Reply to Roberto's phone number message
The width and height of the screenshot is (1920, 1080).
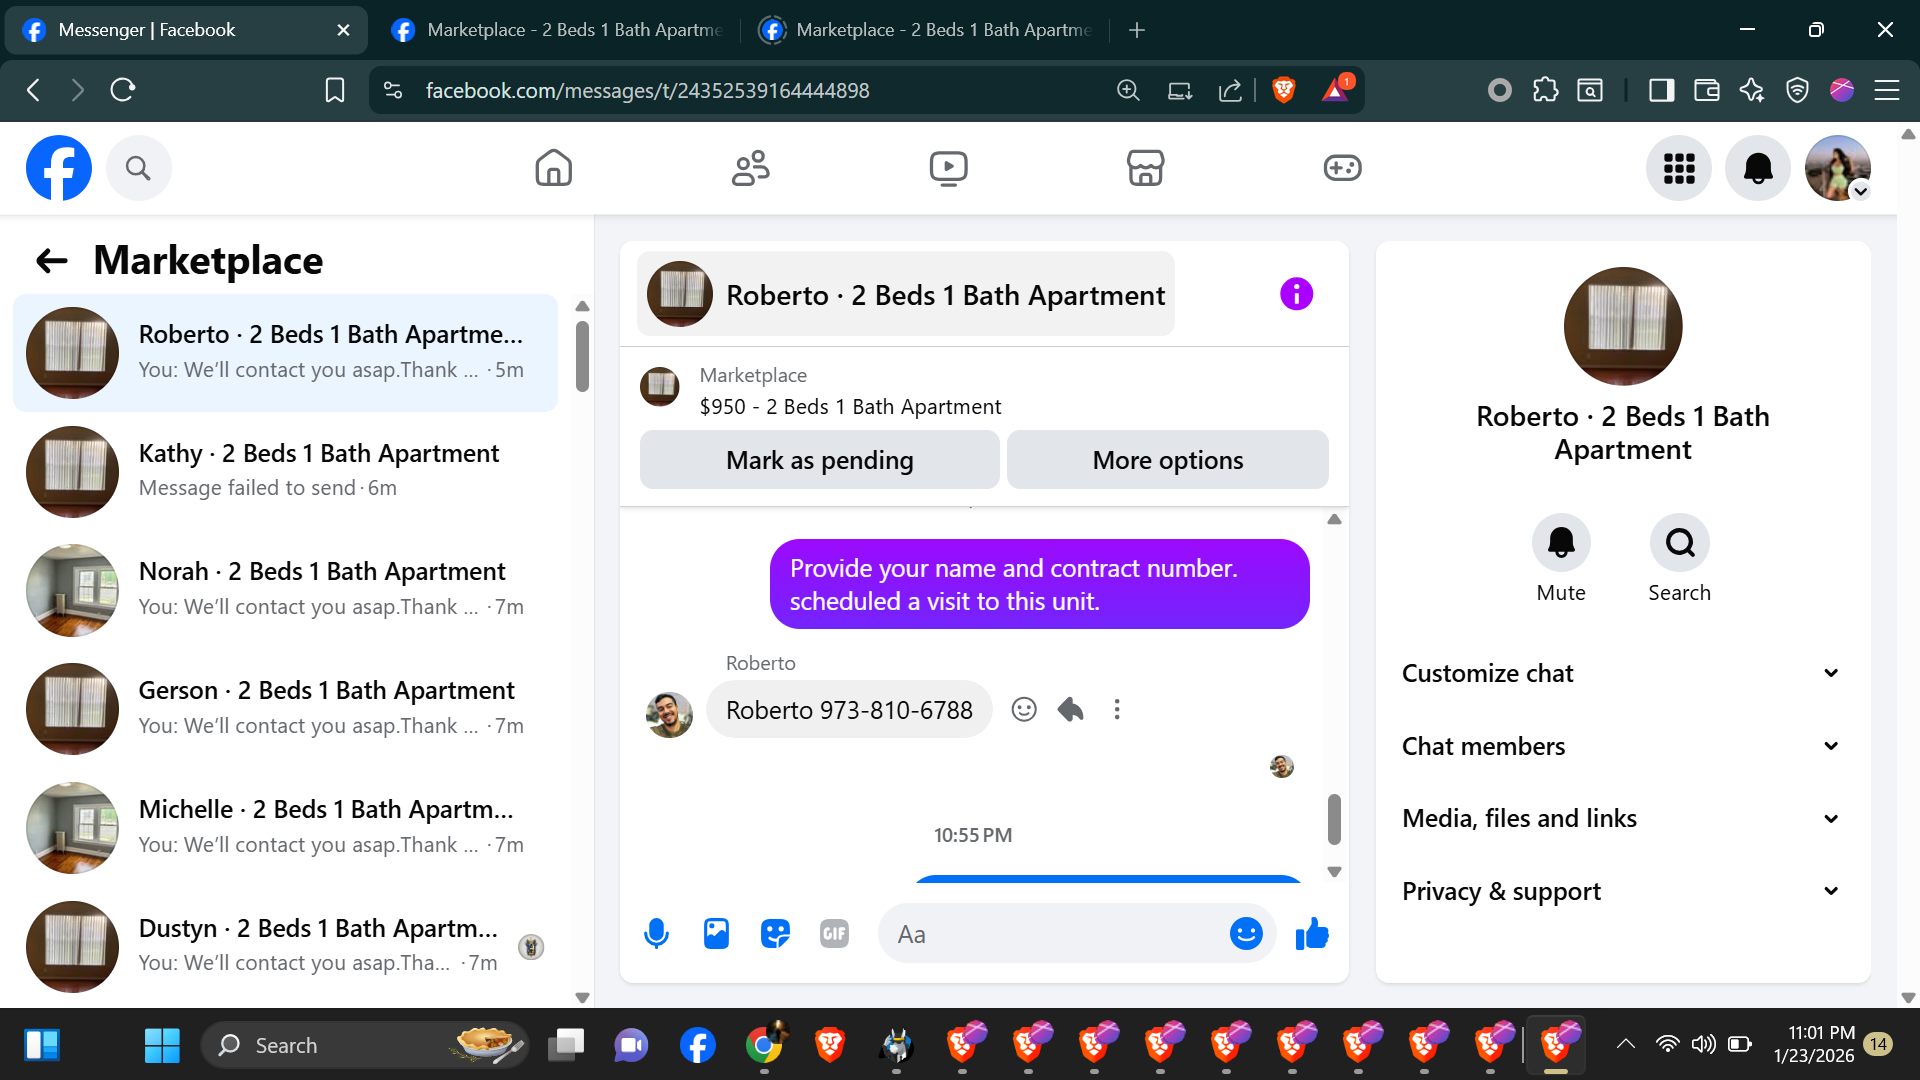coord(1071,710)
